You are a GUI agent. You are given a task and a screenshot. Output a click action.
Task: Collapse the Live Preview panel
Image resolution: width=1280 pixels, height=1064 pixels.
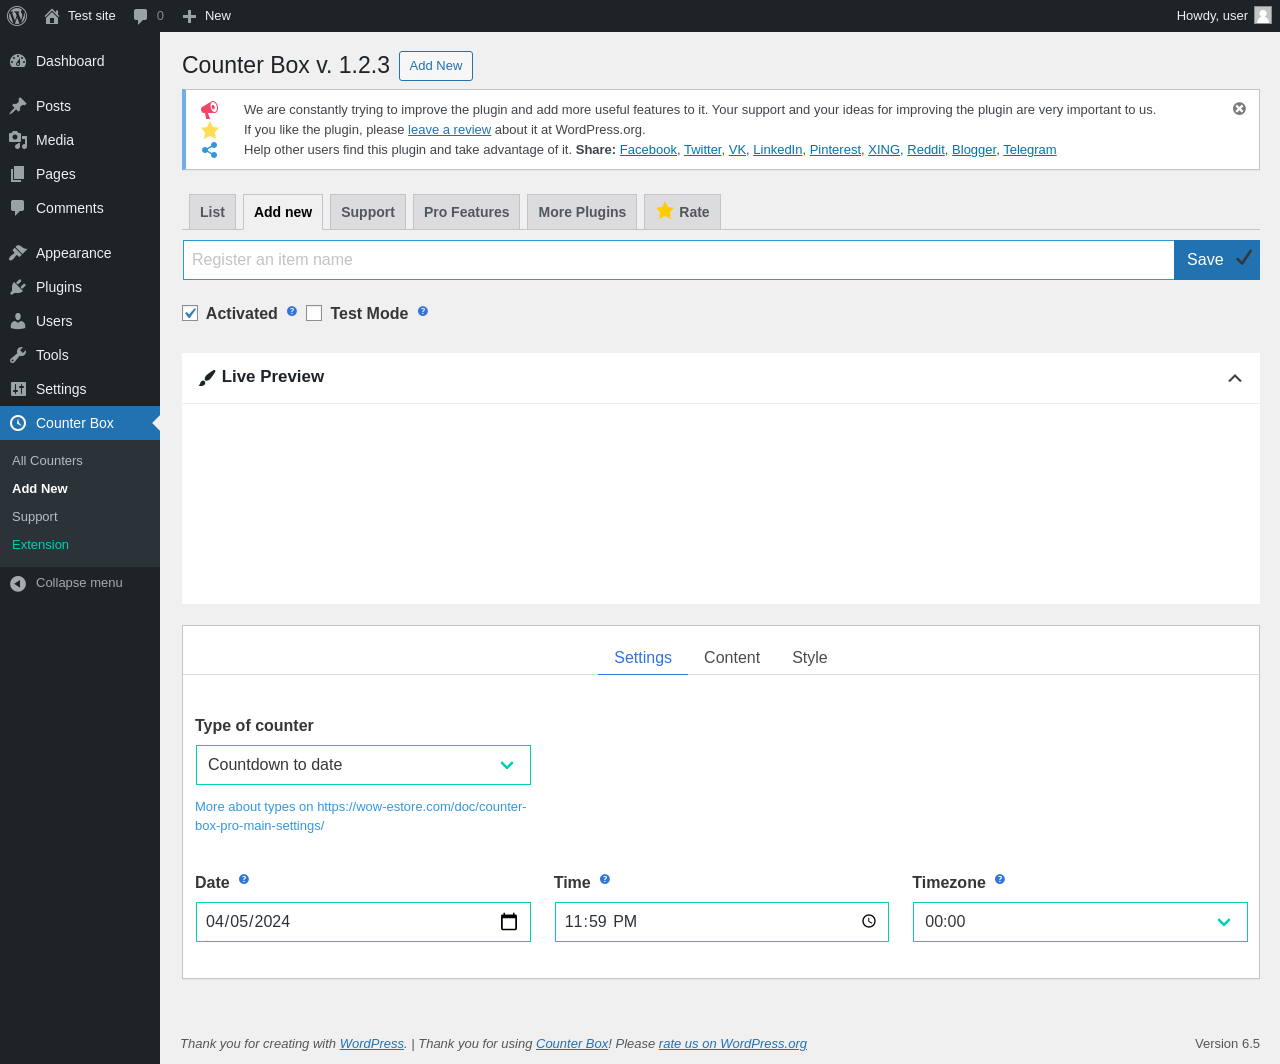point(1235,378)
